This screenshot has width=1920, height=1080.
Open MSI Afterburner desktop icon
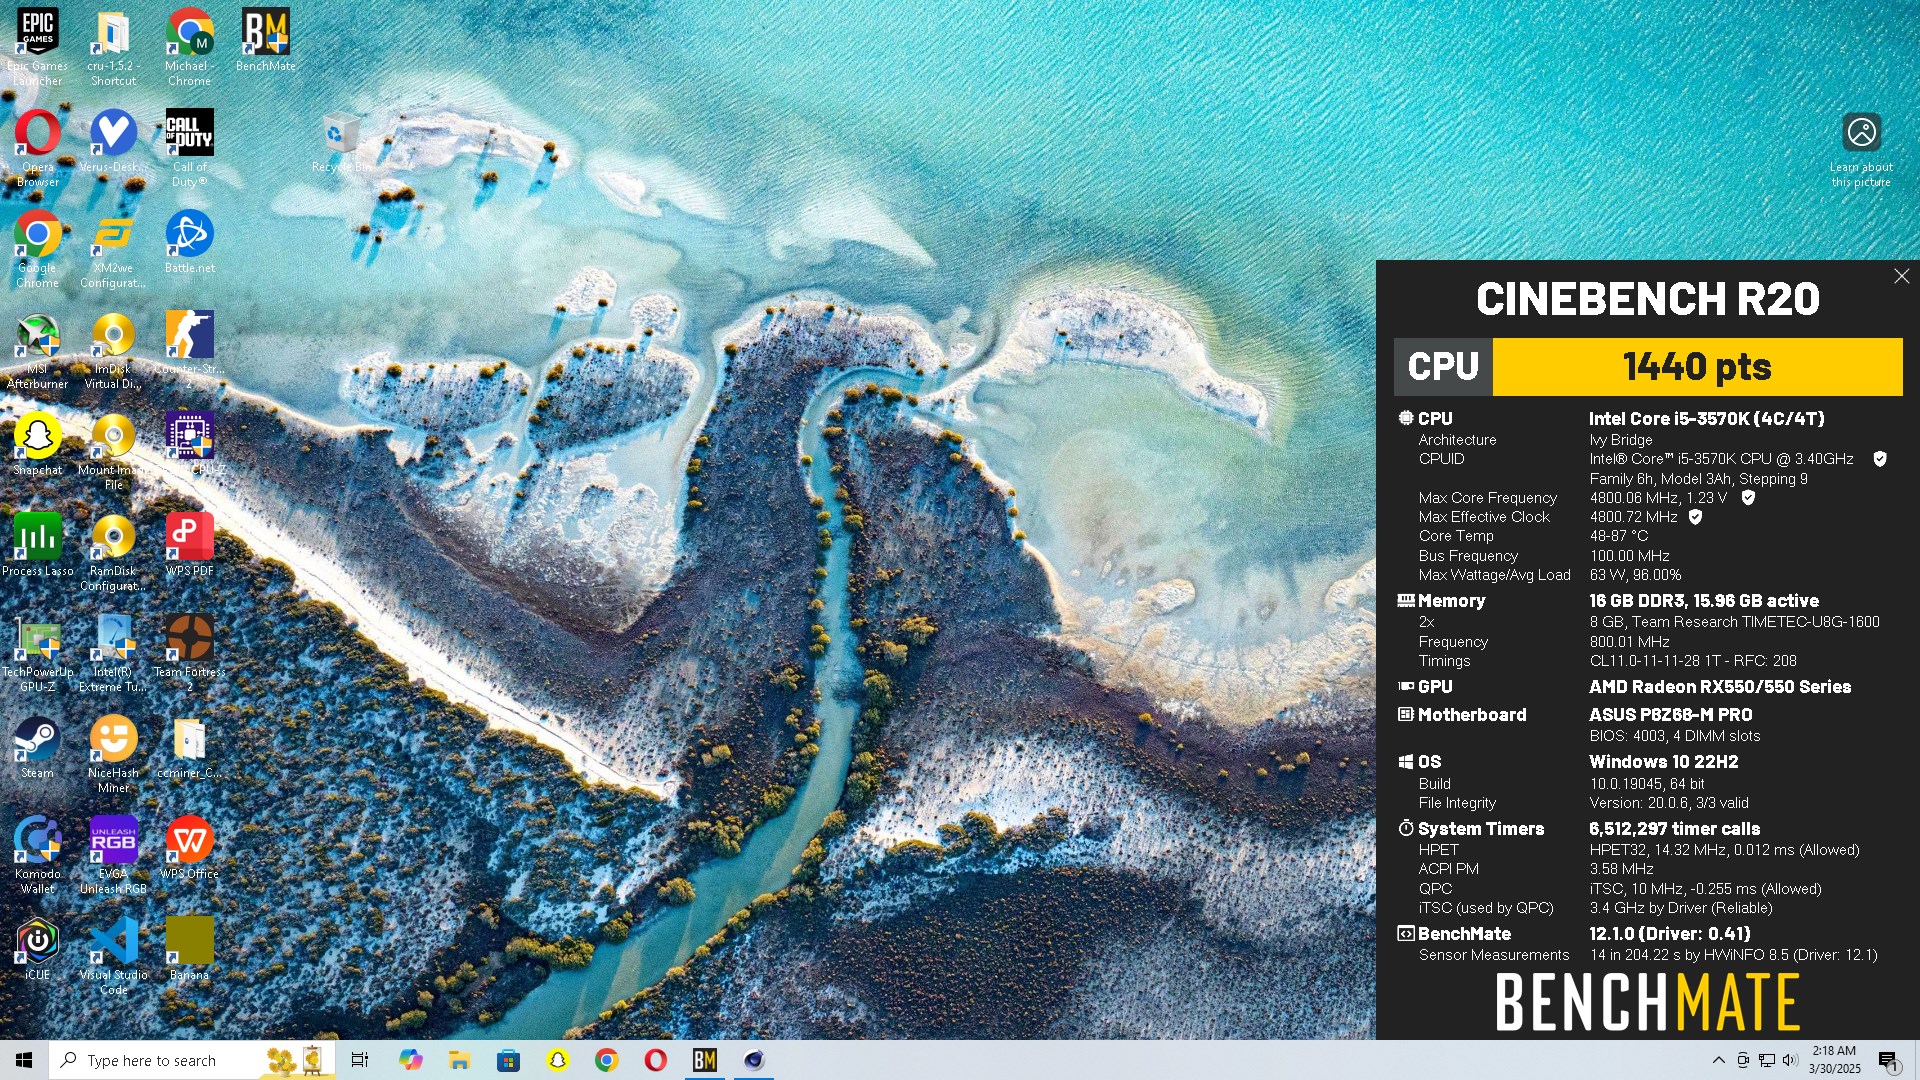click(37, 350)
